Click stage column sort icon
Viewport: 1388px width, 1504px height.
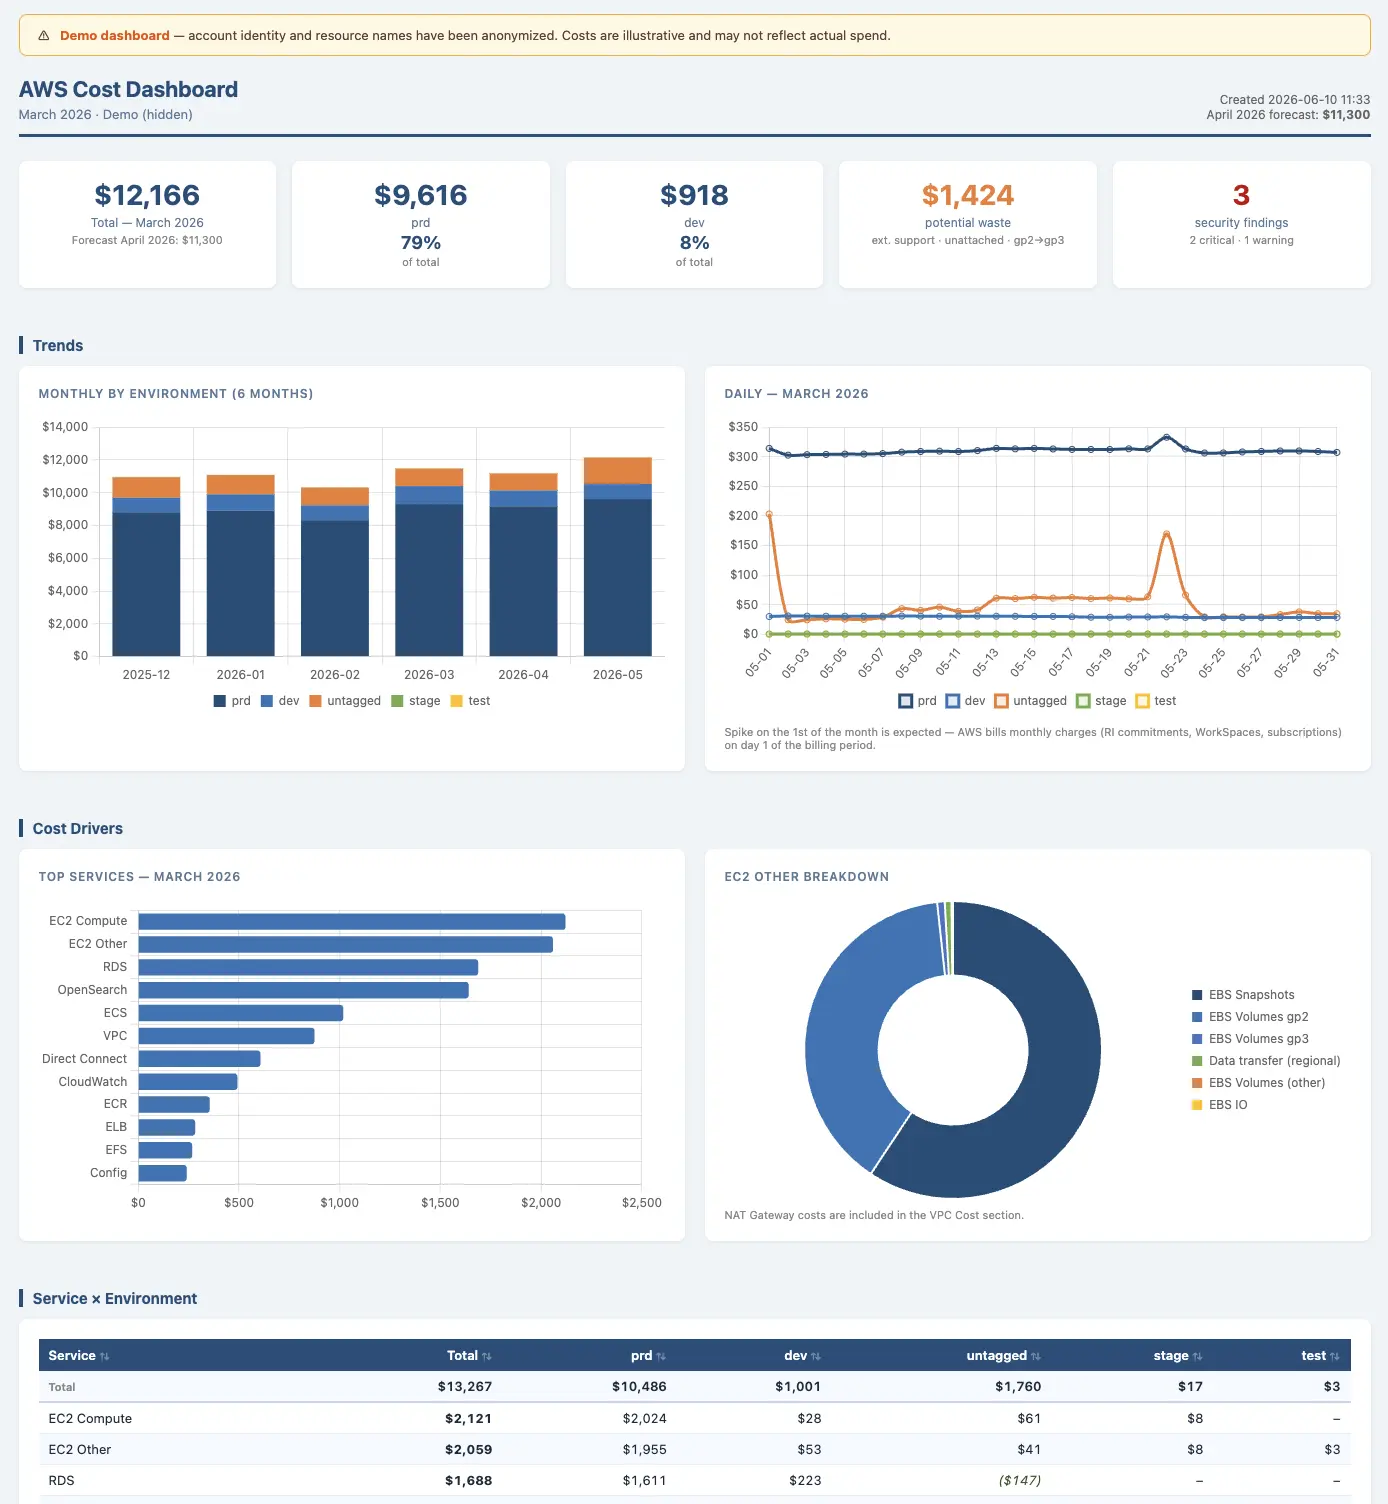pos(1198,1356)
